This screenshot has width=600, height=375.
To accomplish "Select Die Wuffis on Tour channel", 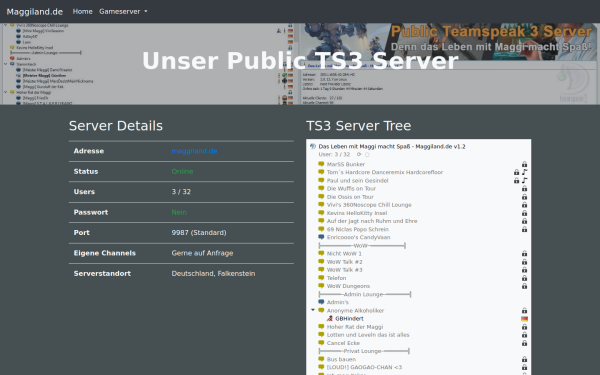I will [351, 188].
